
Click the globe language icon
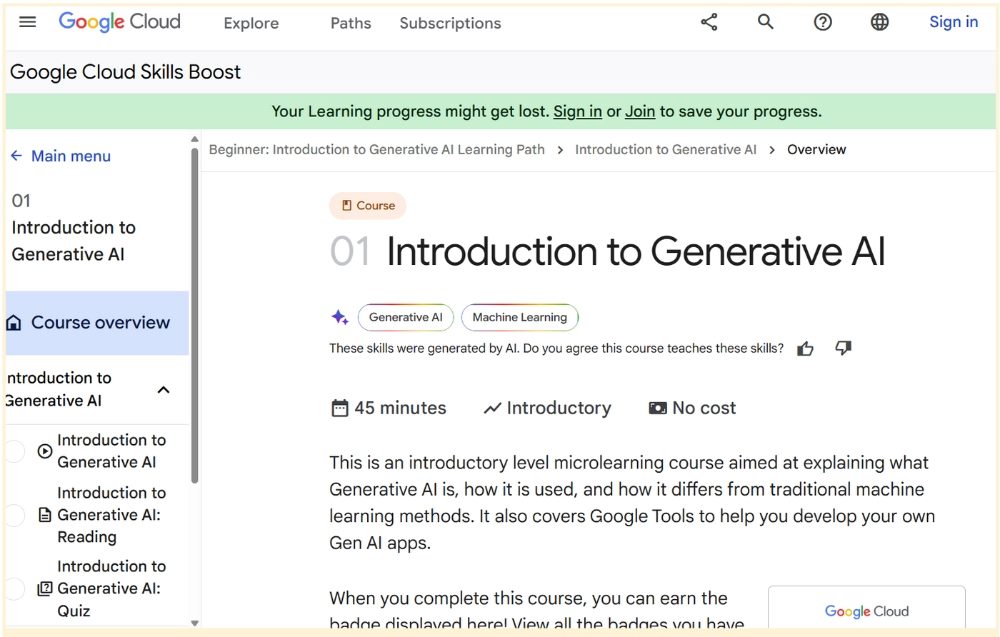(x=879, y=22)
